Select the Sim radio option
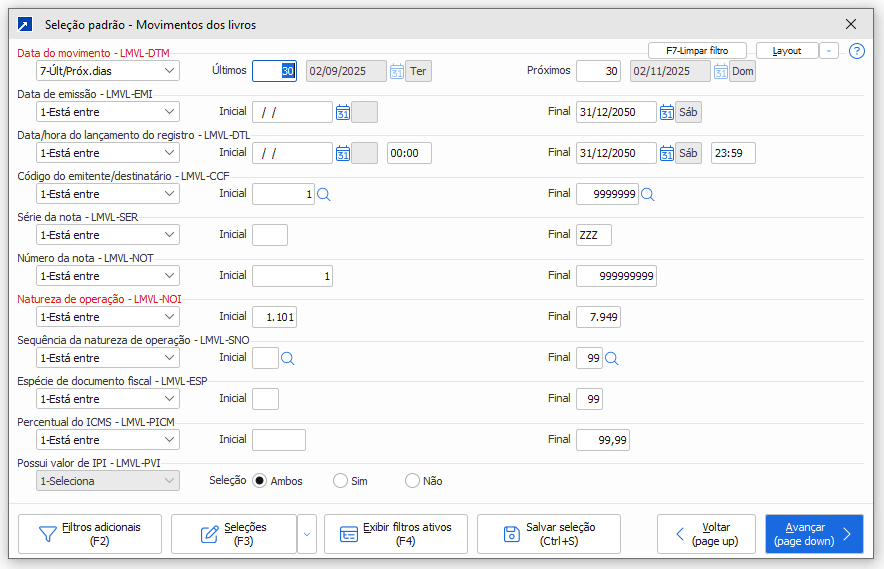The image size is (884, 569). (340, 481)
